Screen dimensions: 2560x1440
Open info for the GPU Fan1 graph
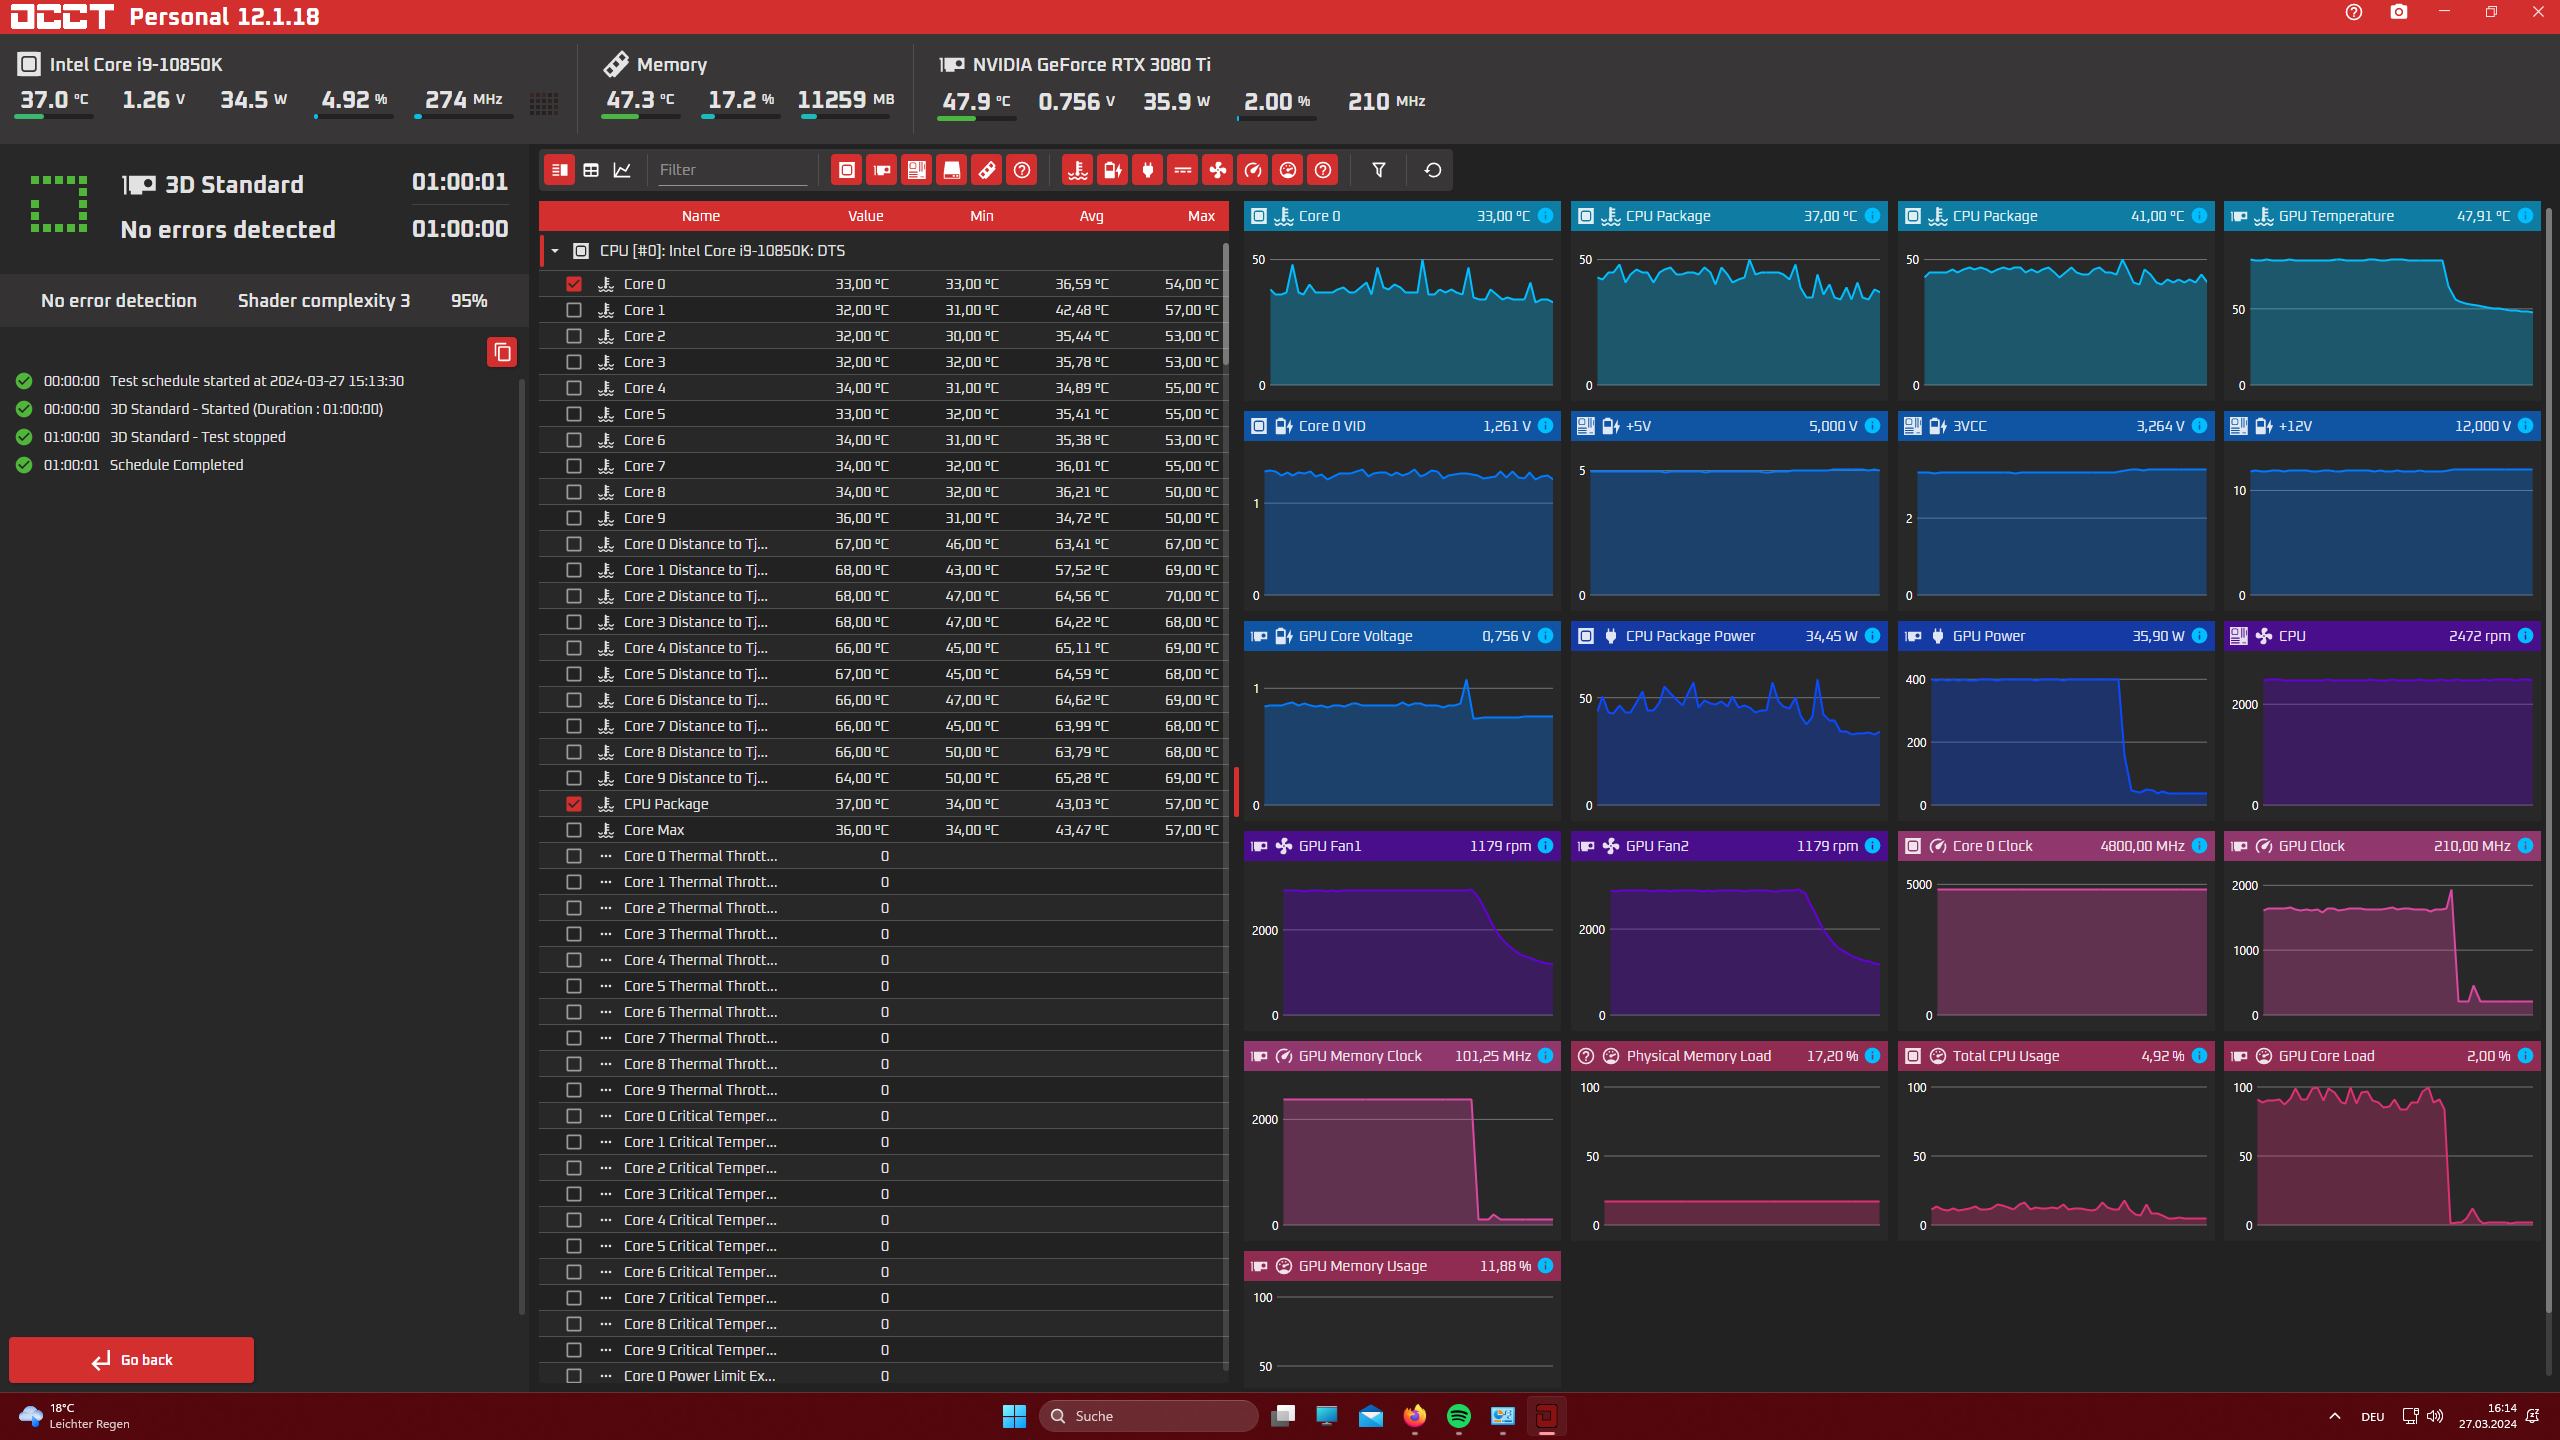pos(1546,846)
